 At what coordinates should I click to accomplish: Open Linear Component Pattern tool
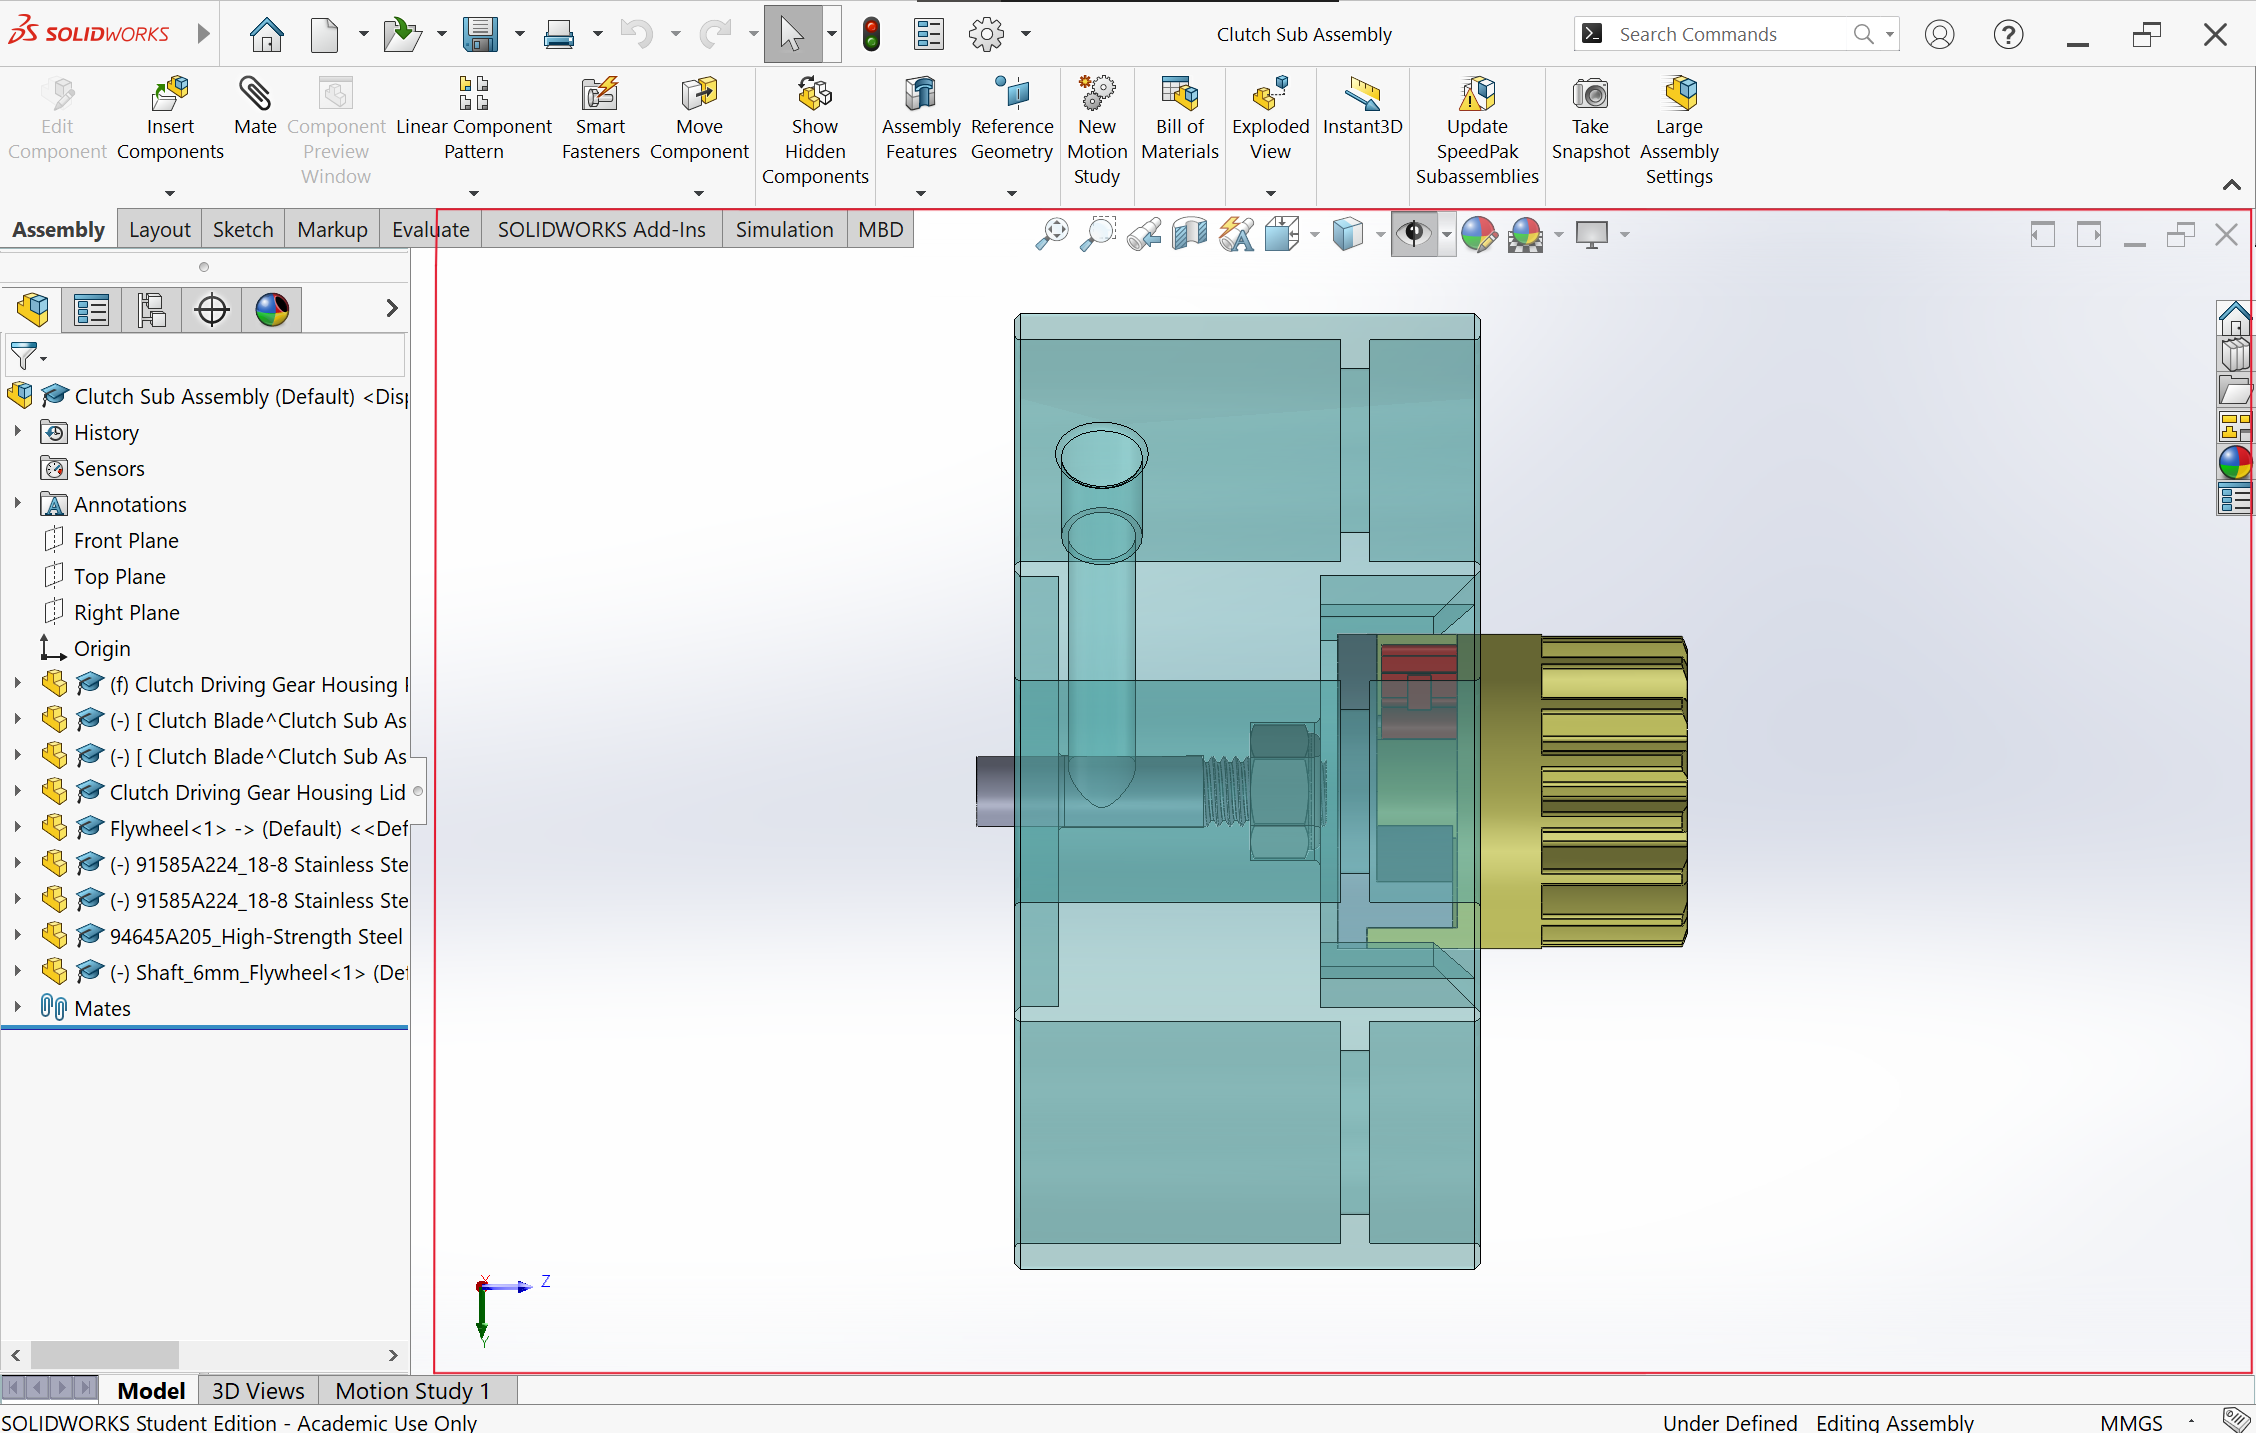tap(473, 118)
